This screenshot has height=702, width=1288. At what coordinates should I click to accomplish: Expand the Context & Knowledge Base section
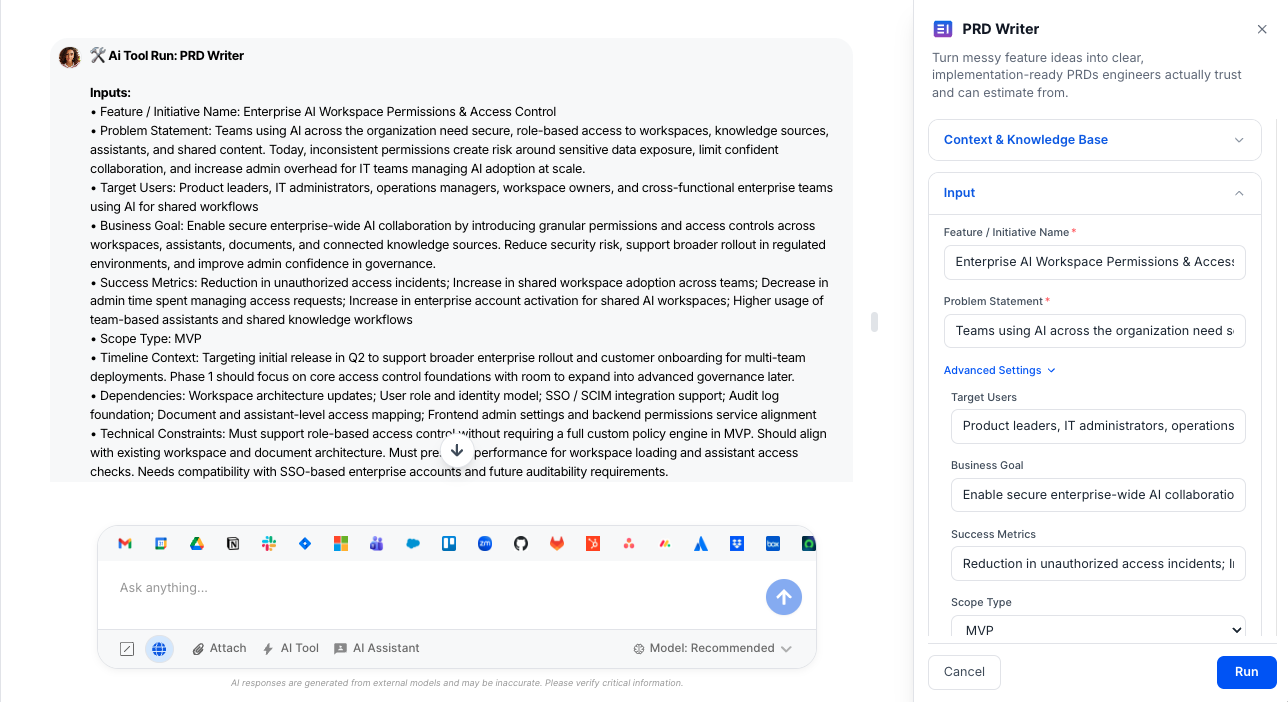click(x=1095, y=140)
